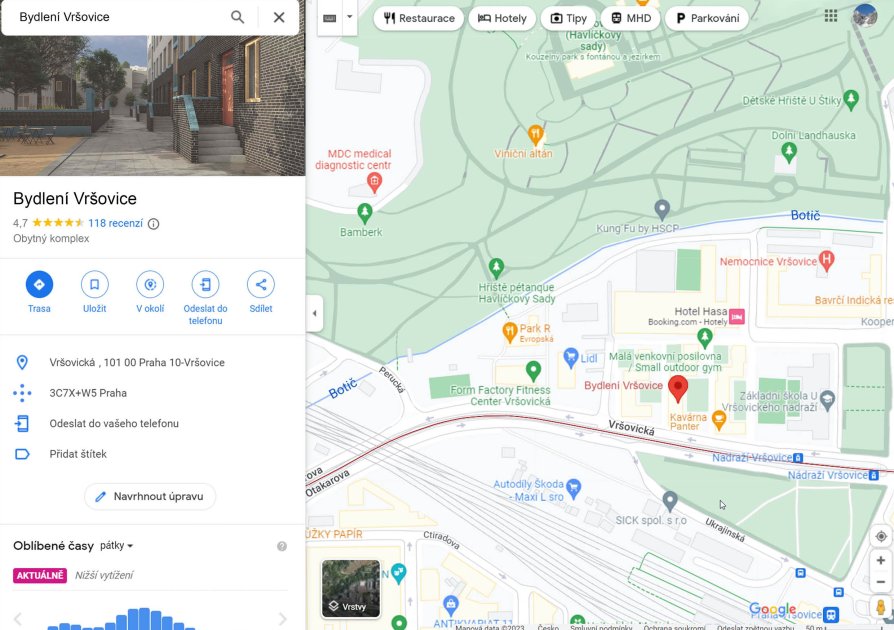This screenshot has height=630, width=894.
Task: Click Form Factory Fitness Center pin
Action: pos(533,371)
